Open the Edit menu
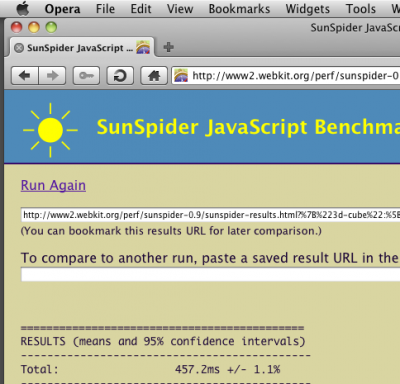Screen dimensions: 400x384 coord(141,9)
